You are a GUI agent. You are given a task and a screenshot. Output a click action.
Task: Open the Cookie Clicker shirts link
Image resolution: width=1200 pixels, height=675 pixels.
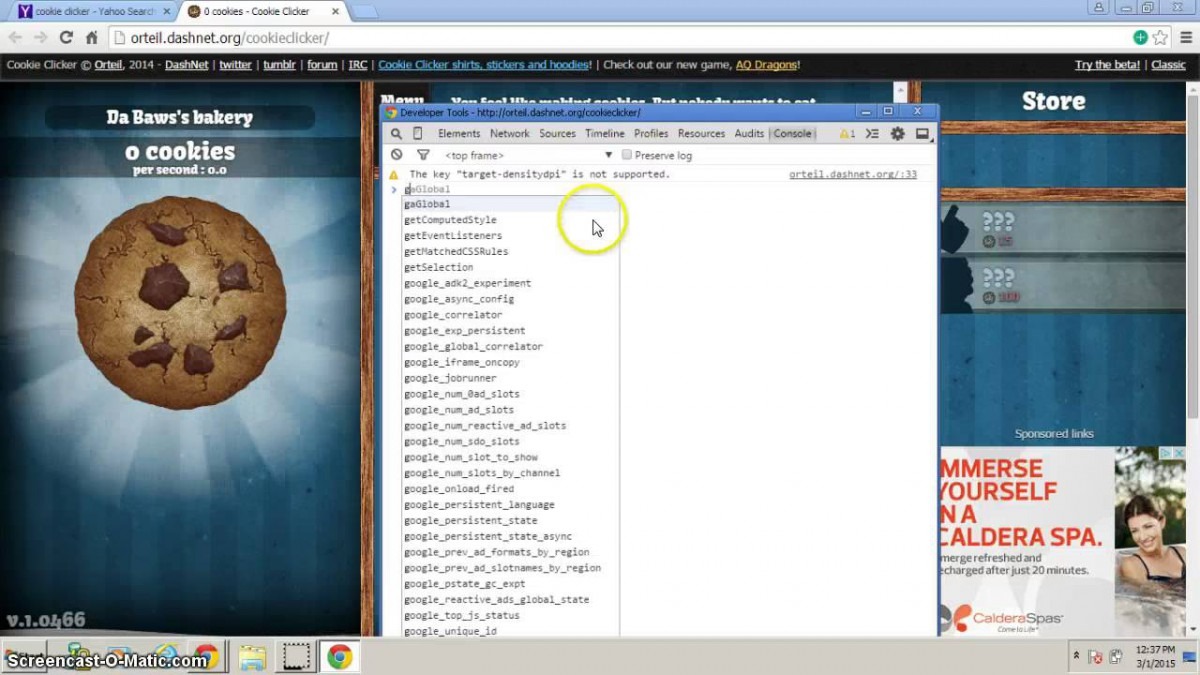click(x=485, y=65)
